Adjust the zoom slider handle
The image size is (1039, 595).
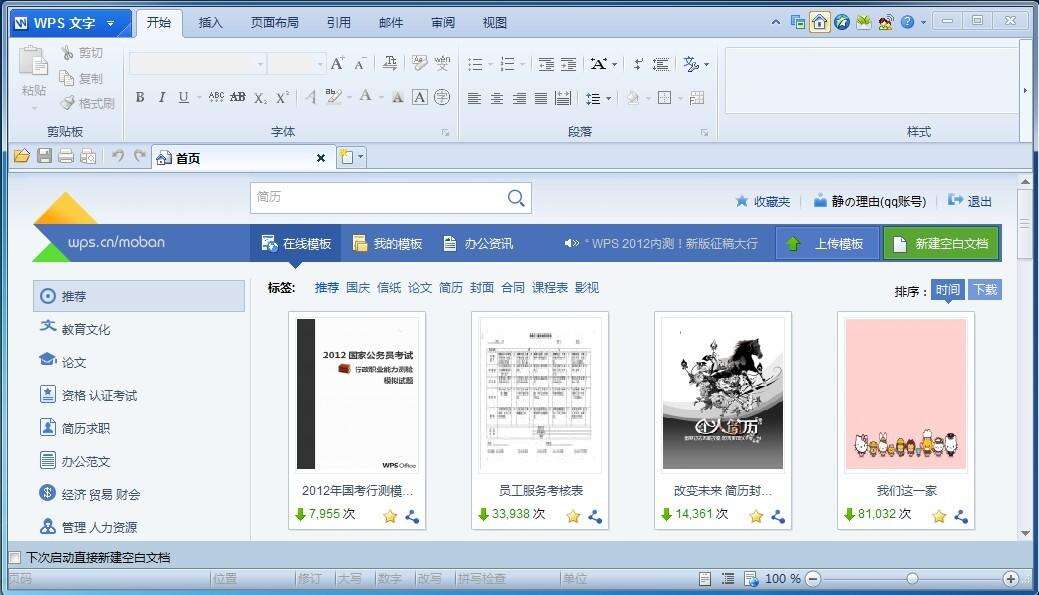pos(912,578)
